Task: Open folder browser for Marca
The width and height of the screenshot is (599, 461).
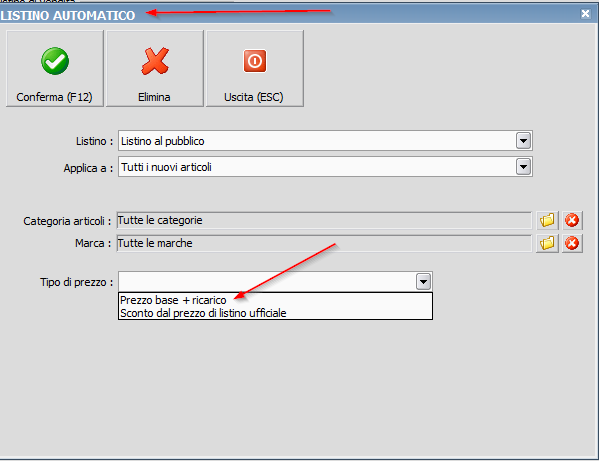Action: point(547,243)
